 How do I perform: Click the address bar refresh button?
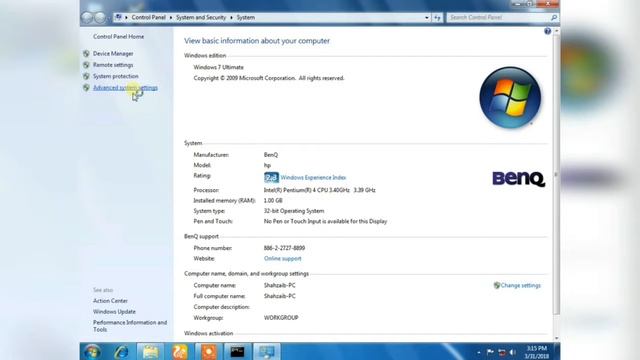click(x=437, y=18)
